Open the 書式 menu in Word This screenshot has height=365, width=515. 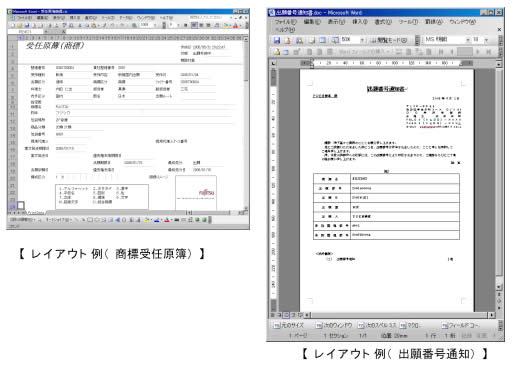point(383,22)
